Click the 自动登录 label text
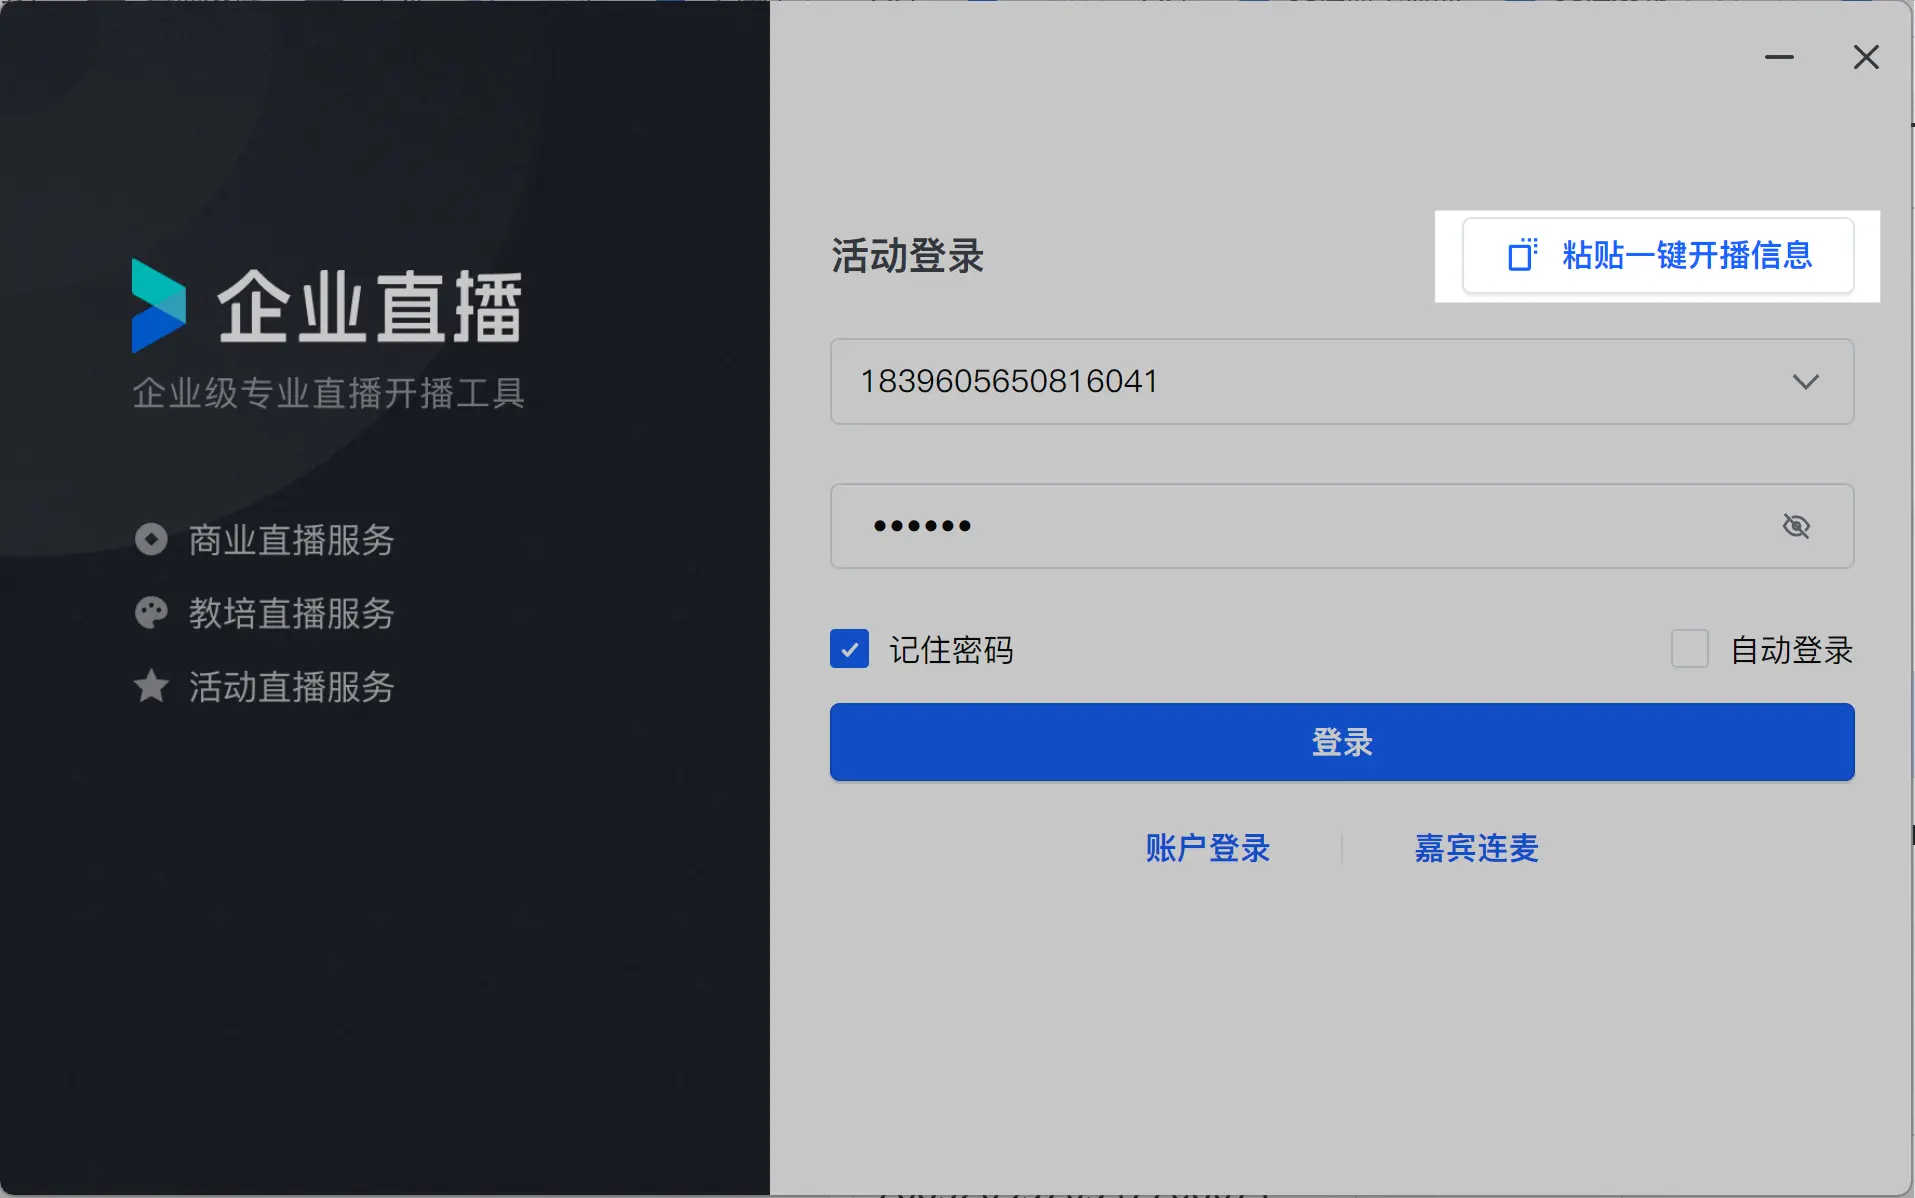This screenshot has width=1915, height=1198. pyautogui.click(x=1791, y=650)
